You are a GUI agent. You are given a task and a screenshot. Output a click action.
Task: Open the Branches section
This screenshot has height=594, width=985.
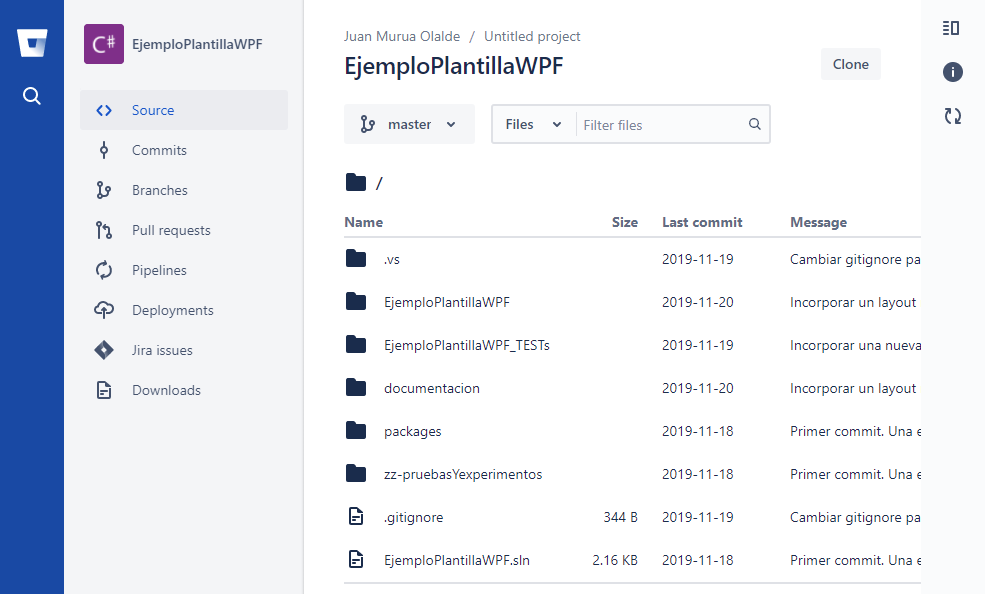click(x=184, y=190)
